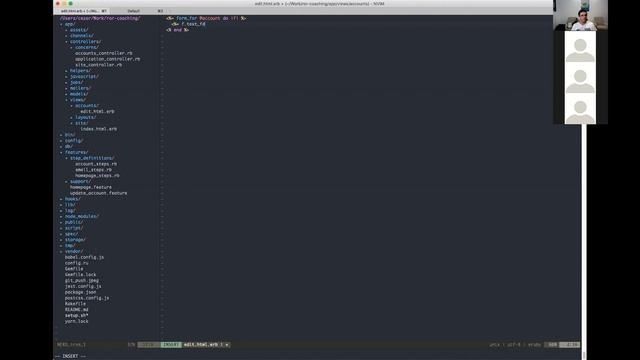The width and height of the screenshot is (640, 360).
Task: Click the project root path line
Action: tap(100, 18)
